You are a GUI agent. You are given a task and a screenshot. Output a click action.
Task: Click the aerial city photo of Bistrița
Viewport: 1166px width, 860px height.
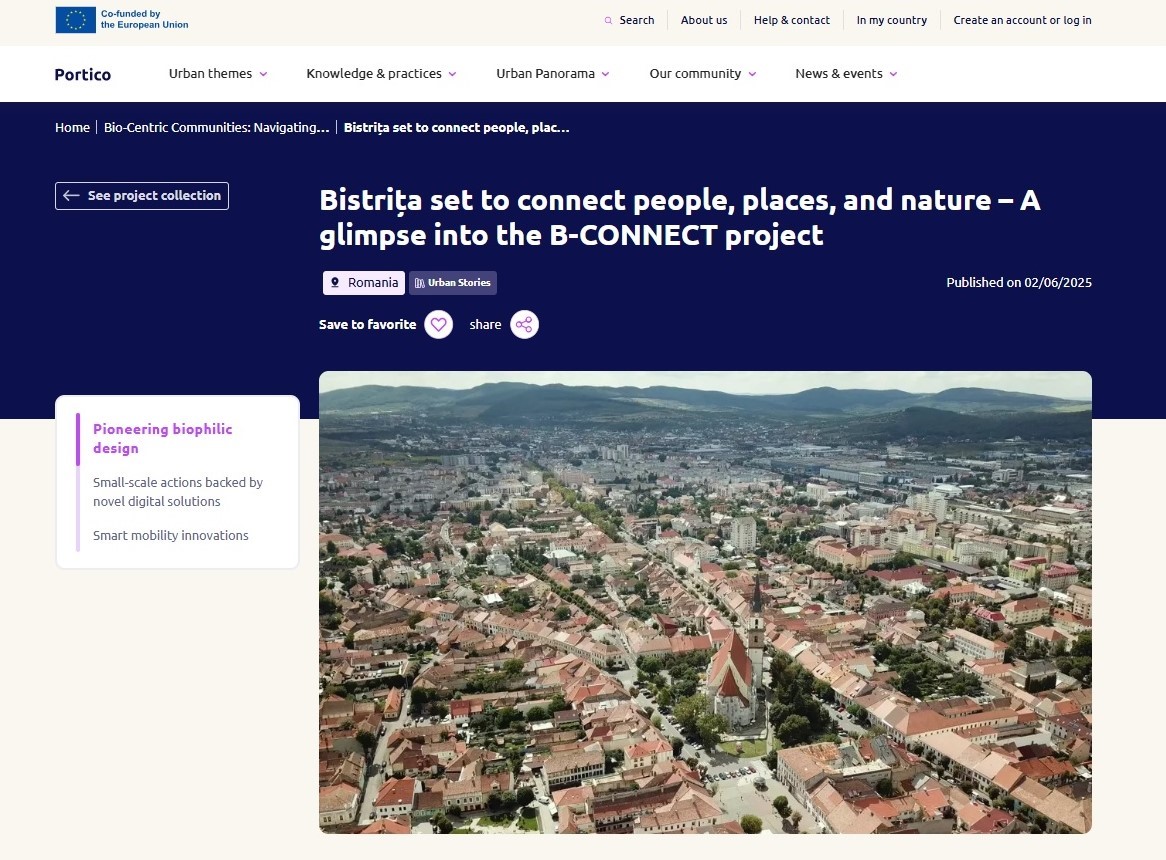[x=705, y=602]
